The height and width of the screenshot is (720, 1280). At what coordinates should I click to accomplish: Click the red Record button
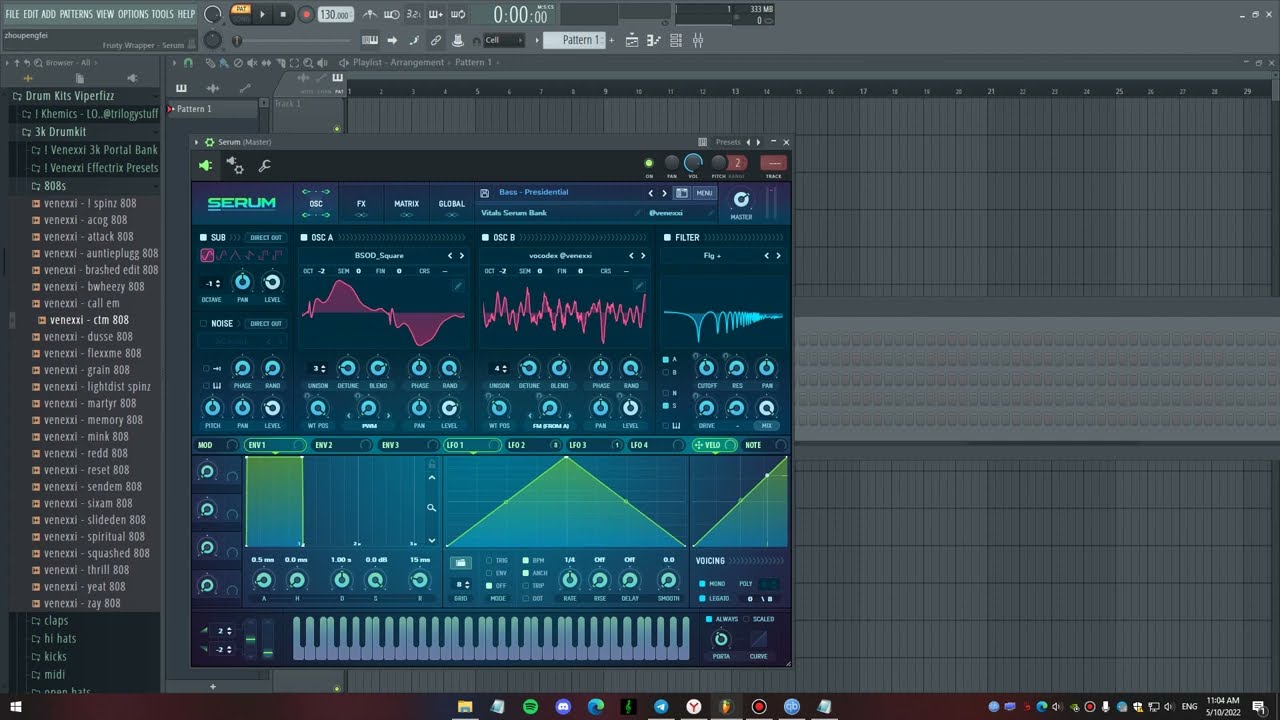point(305,14)
